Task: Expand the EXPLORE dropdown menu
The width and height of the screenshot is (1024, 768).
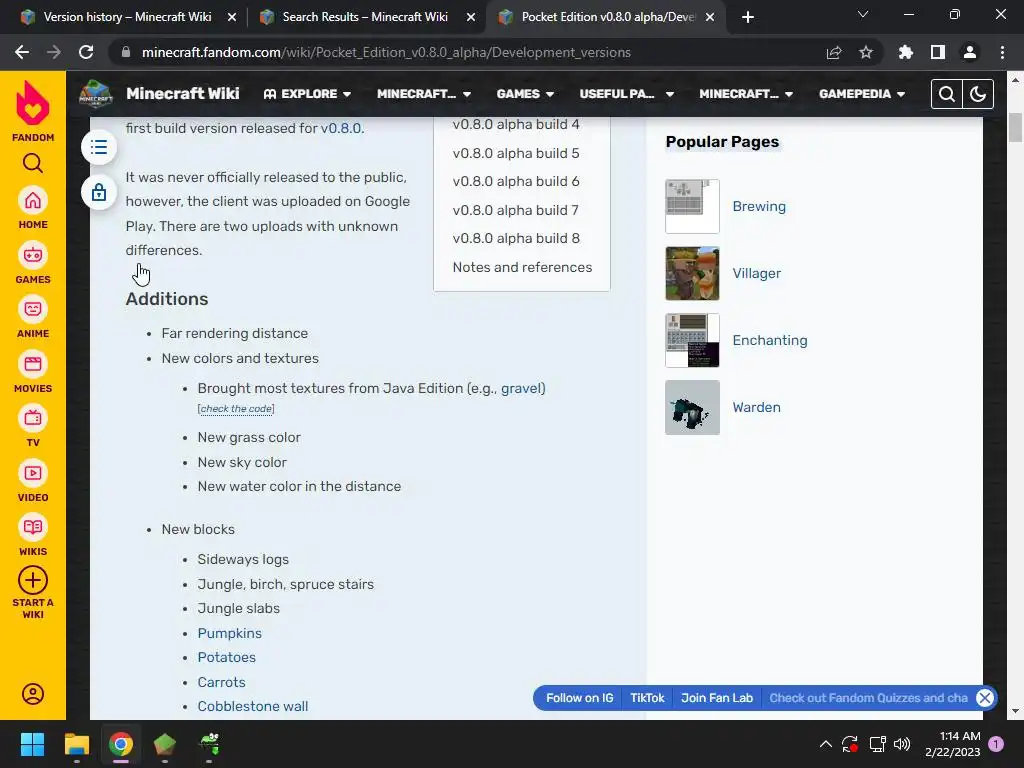Action: pos(307,94)
